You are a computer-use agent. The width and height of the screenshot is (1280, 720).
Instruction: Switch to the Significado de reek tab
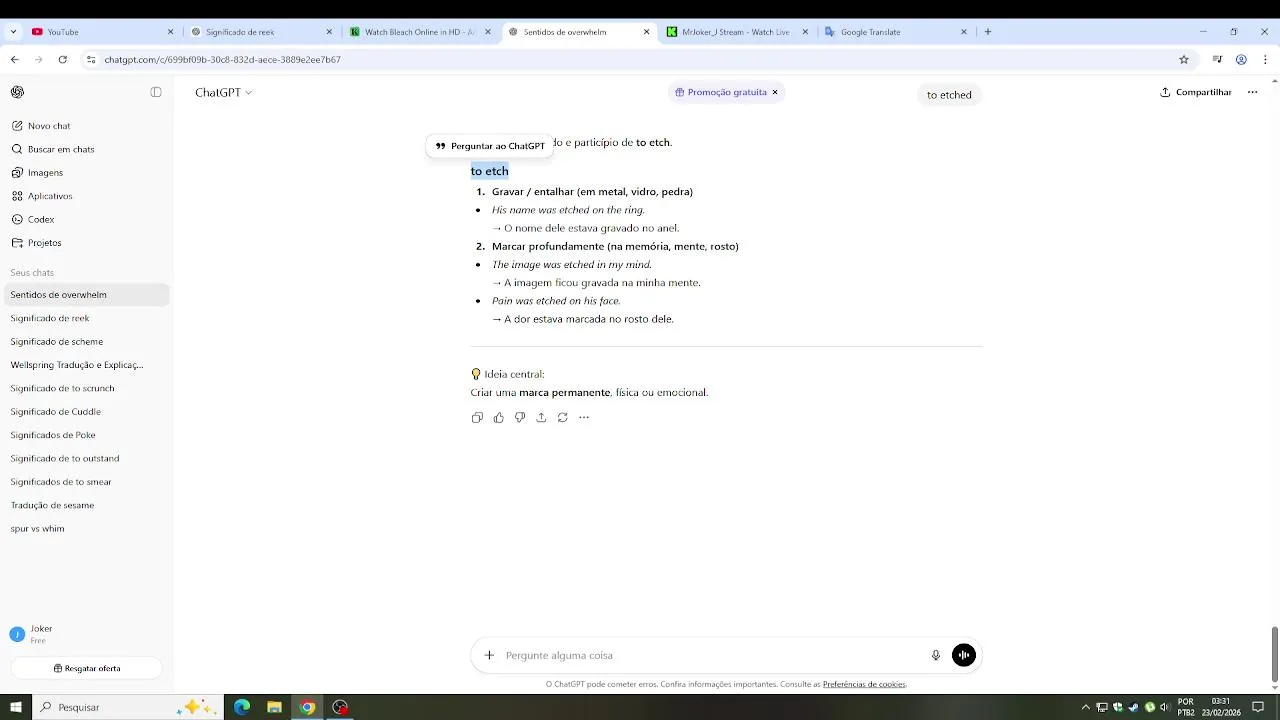pos(262,32)
